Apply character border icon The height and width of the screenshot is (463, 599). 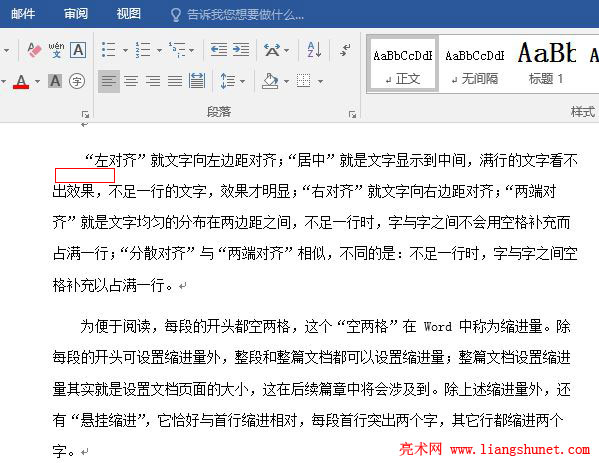click(x=78, y=50)
